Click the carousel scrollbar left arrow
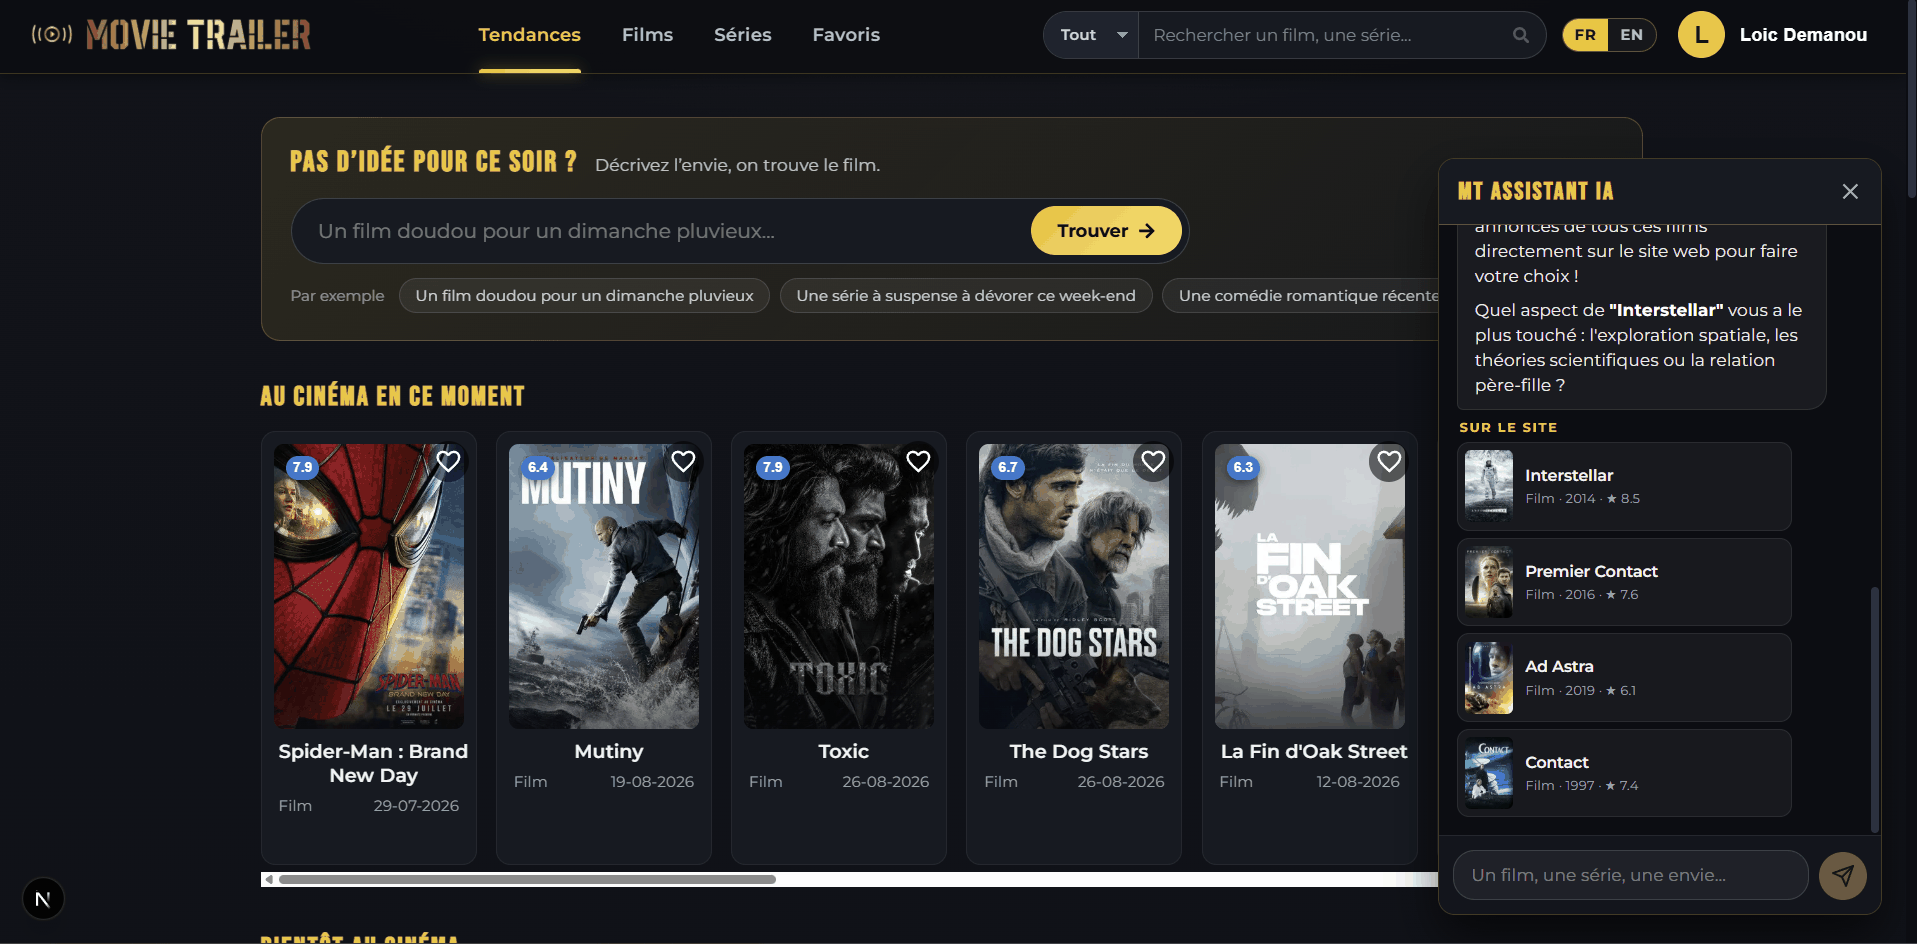 [x=268, y=880]
